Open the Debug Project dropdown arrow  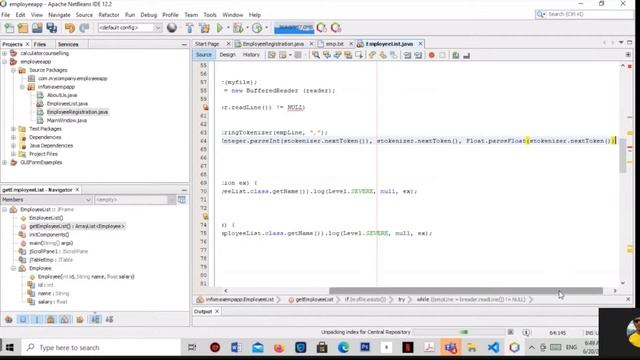[247, 28]
